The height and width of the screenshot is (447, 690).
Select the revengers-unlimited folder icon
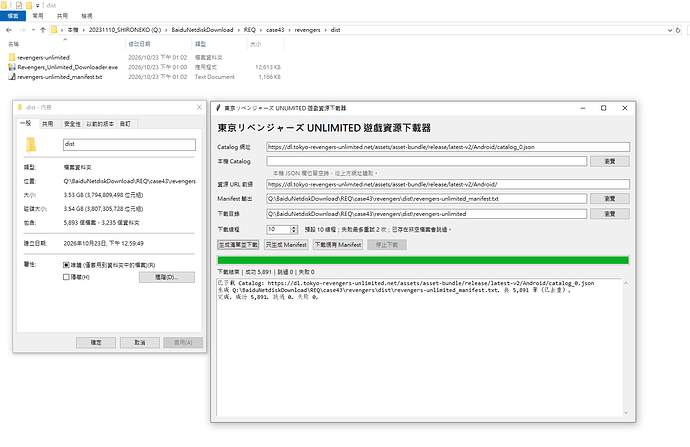pos(12,57)
